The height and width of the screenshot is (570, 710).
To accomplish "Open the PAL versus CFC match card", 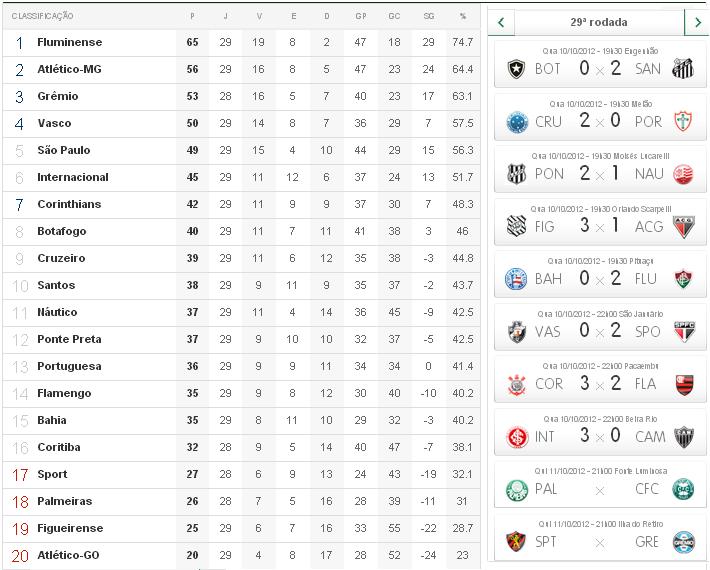I will [599, 484].
